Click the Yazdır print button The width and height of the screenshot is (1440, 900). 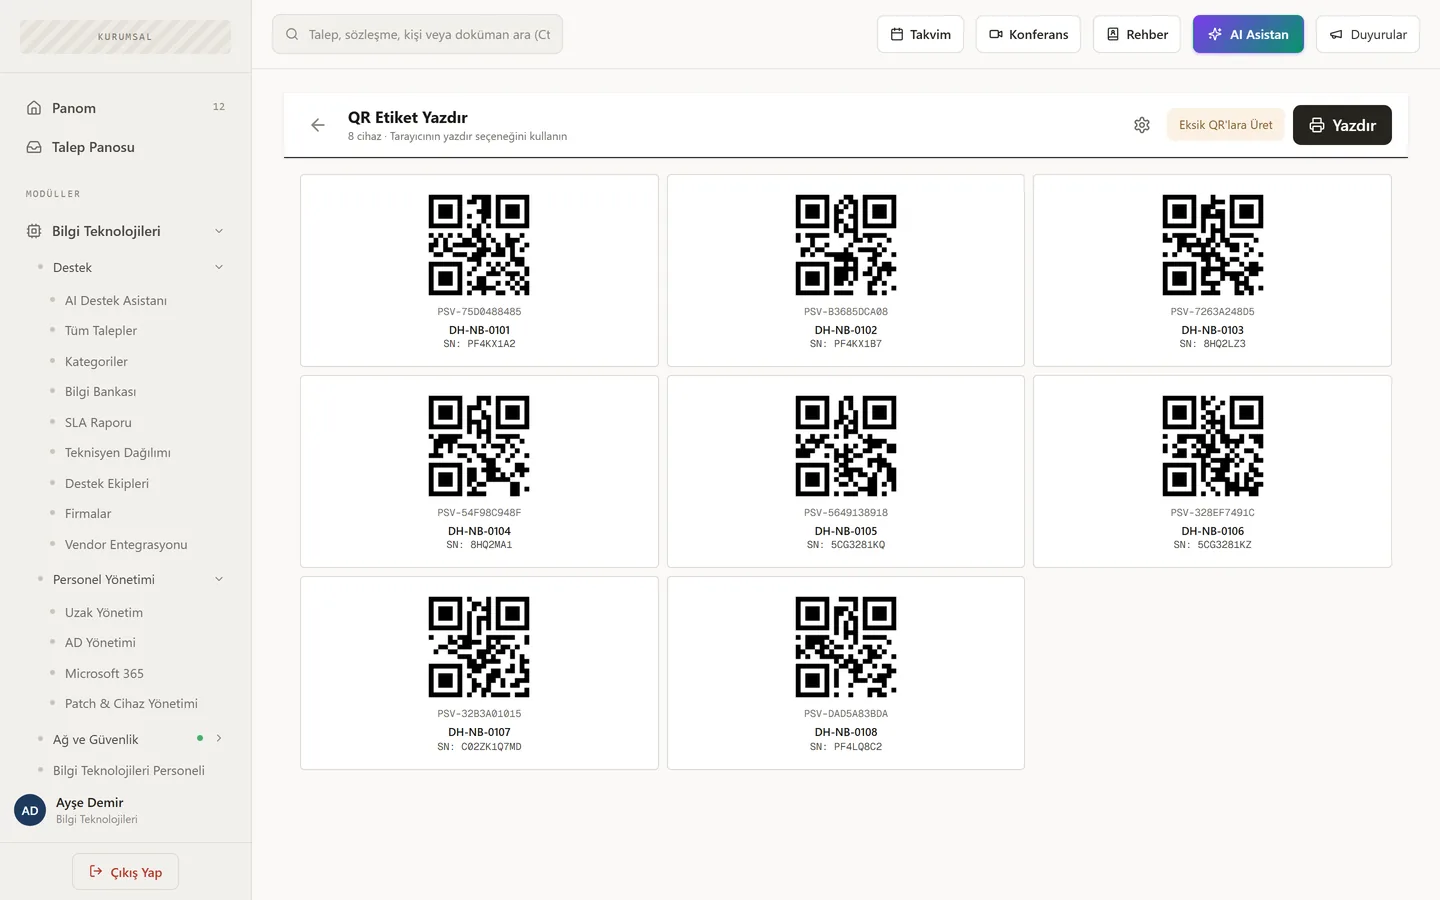coord(1342,125)
